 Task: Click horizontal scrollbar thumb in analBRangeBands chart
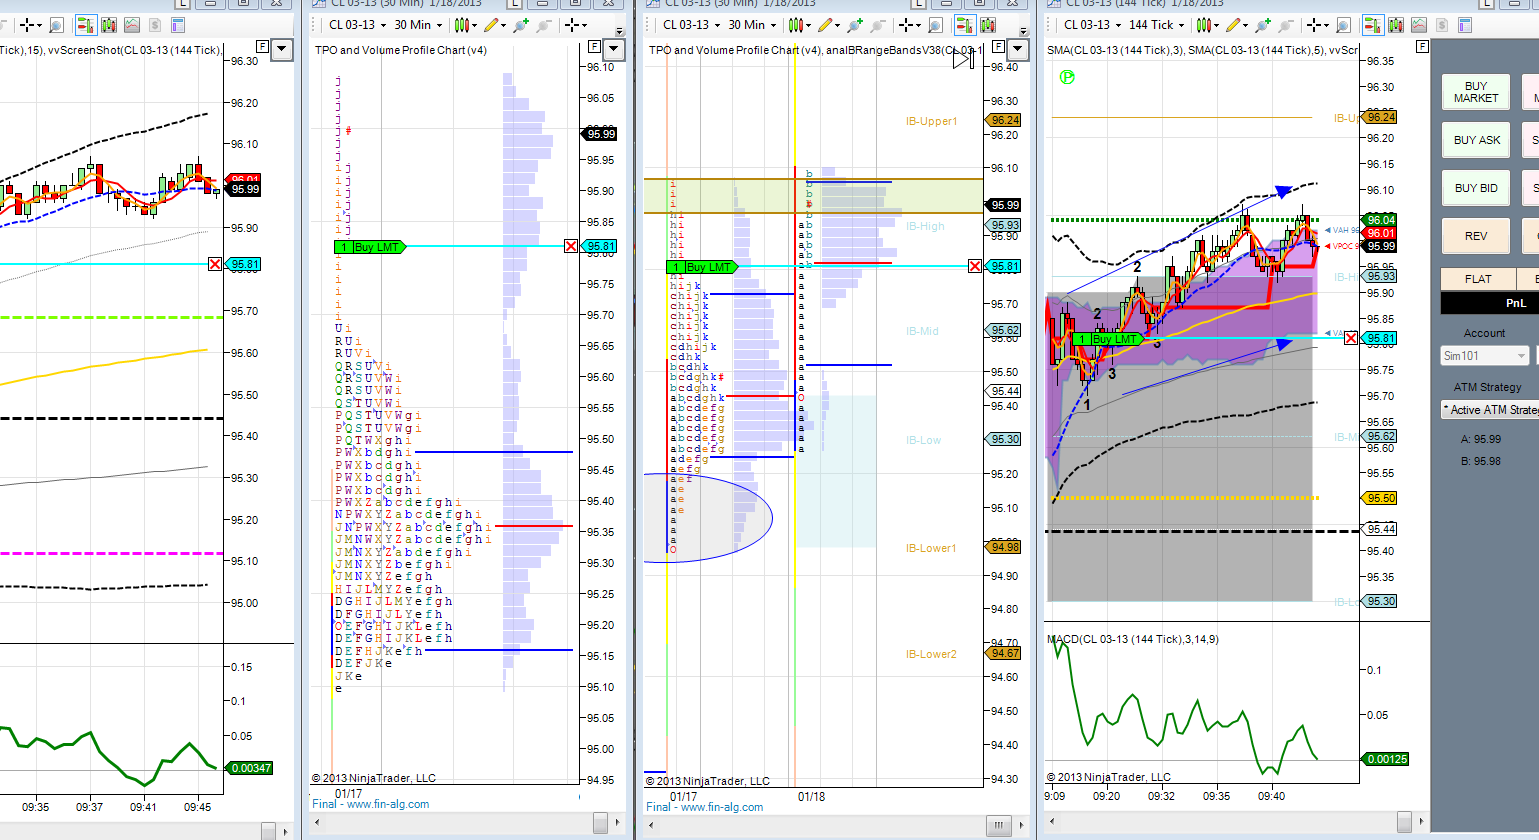[998, 825]
